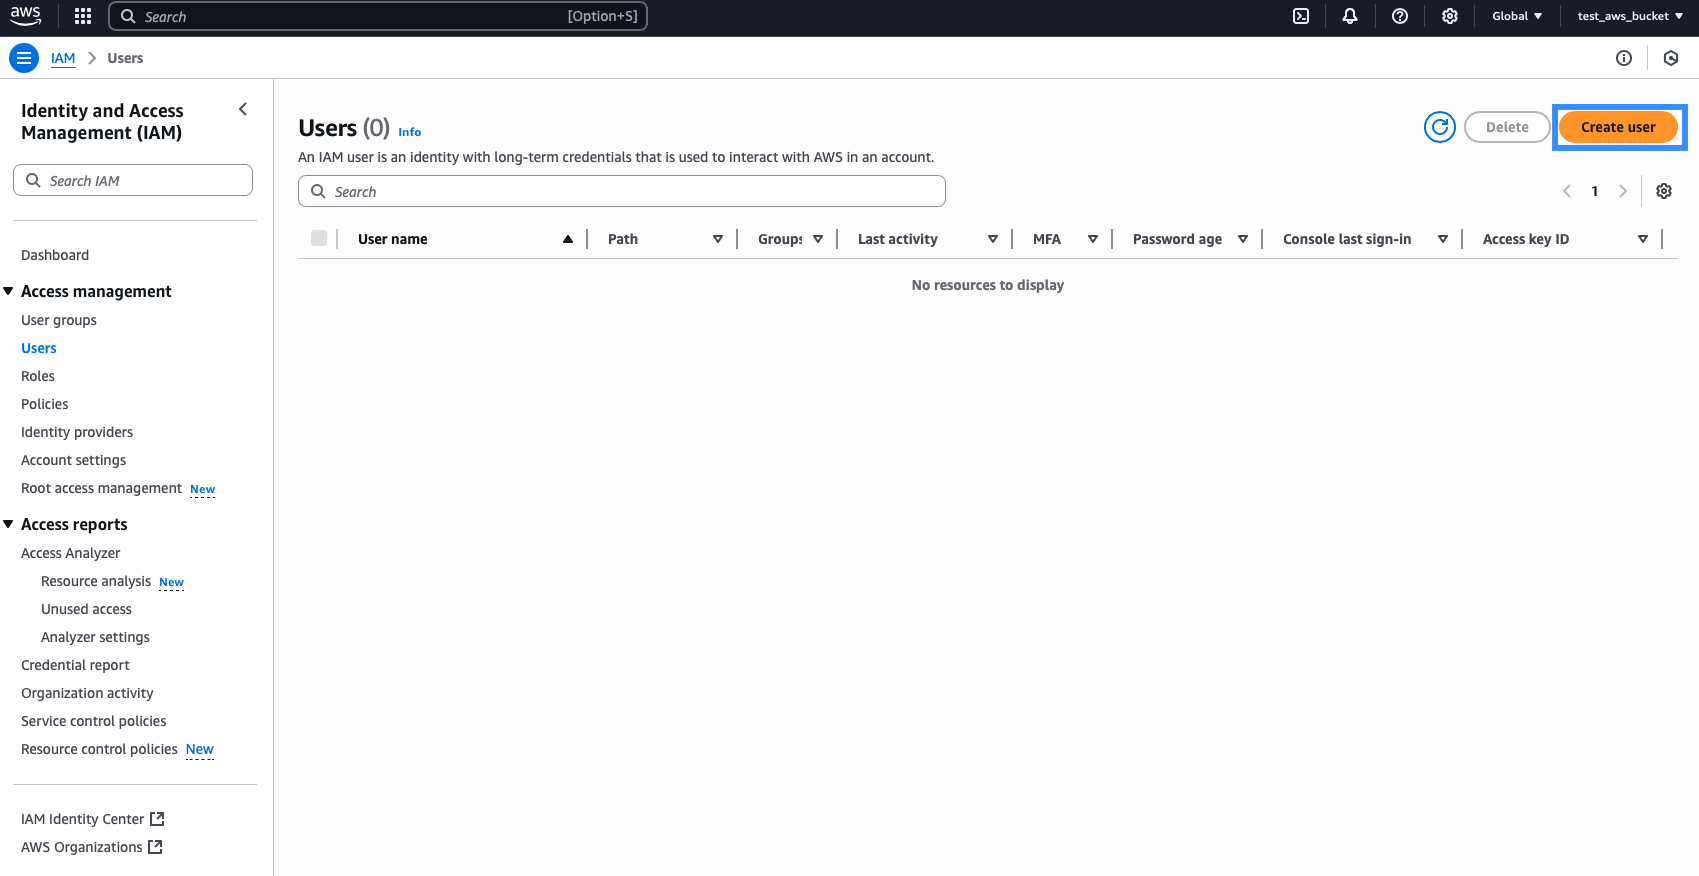Open Account settings in the sidebar

point(74,460)
